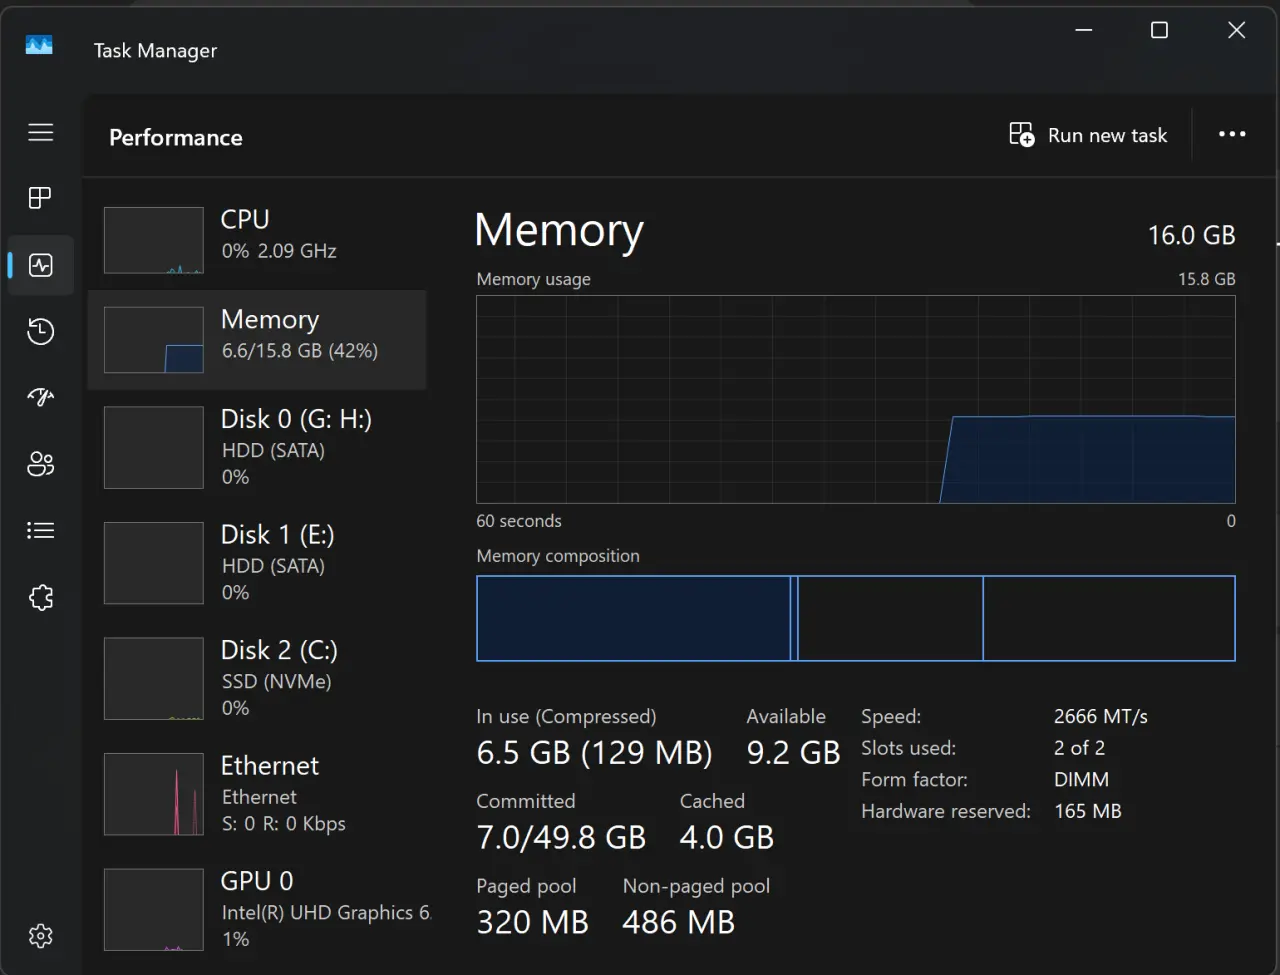Screen dimensions: 1280x975
Task: Click the Ethernet mini graph thumbnail
Action: pos(154,794)
